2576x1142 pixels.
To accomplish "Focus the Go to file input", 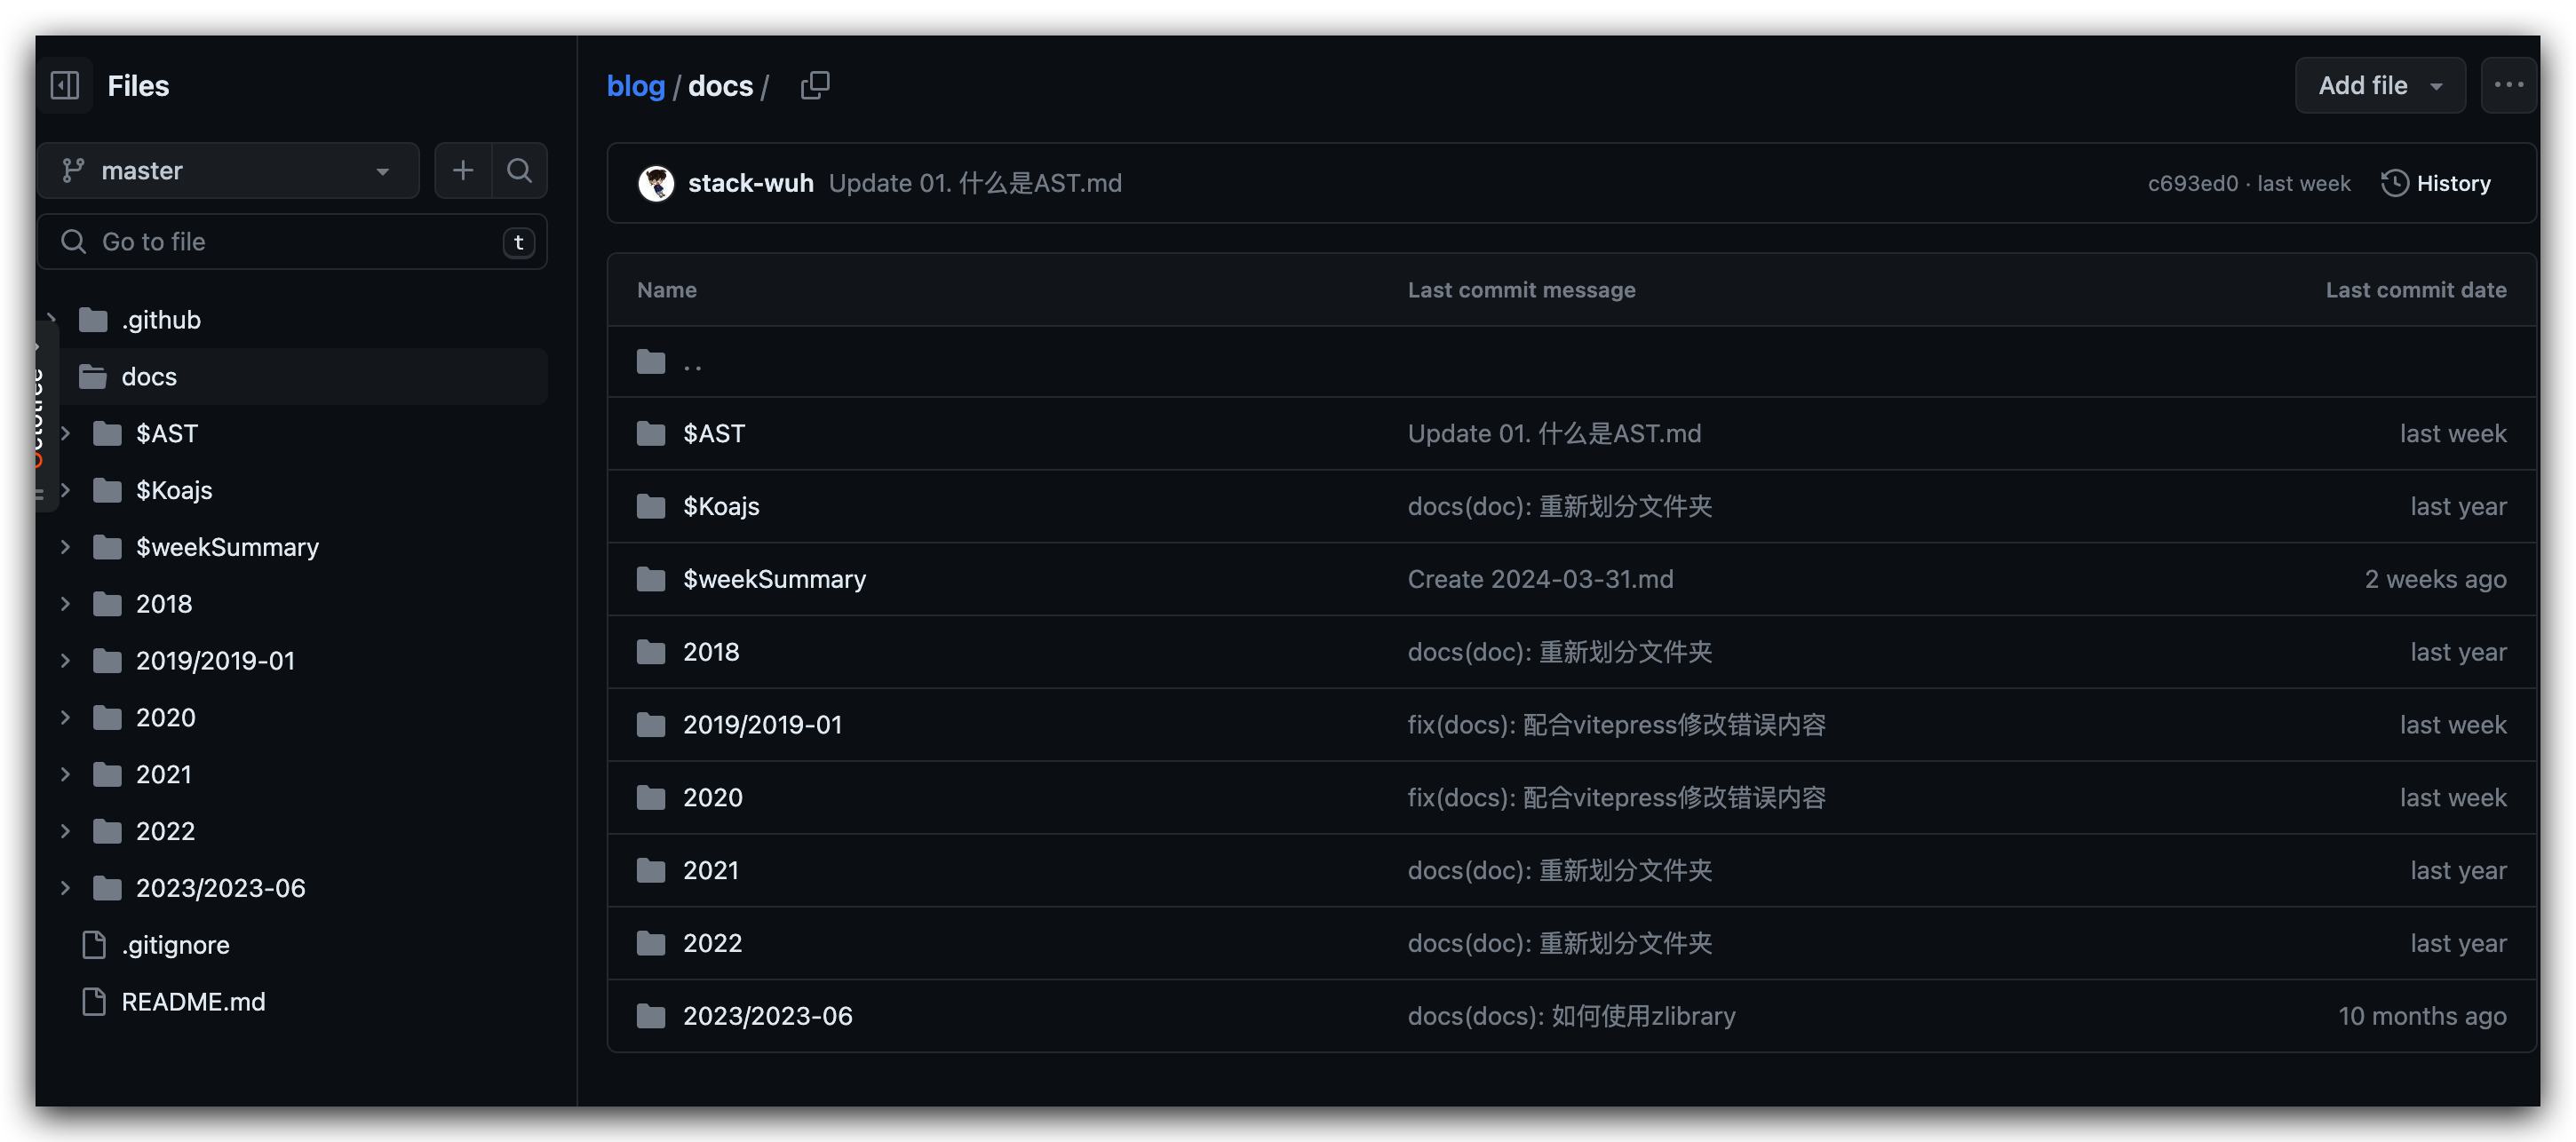I will click(x=292, y=243).
